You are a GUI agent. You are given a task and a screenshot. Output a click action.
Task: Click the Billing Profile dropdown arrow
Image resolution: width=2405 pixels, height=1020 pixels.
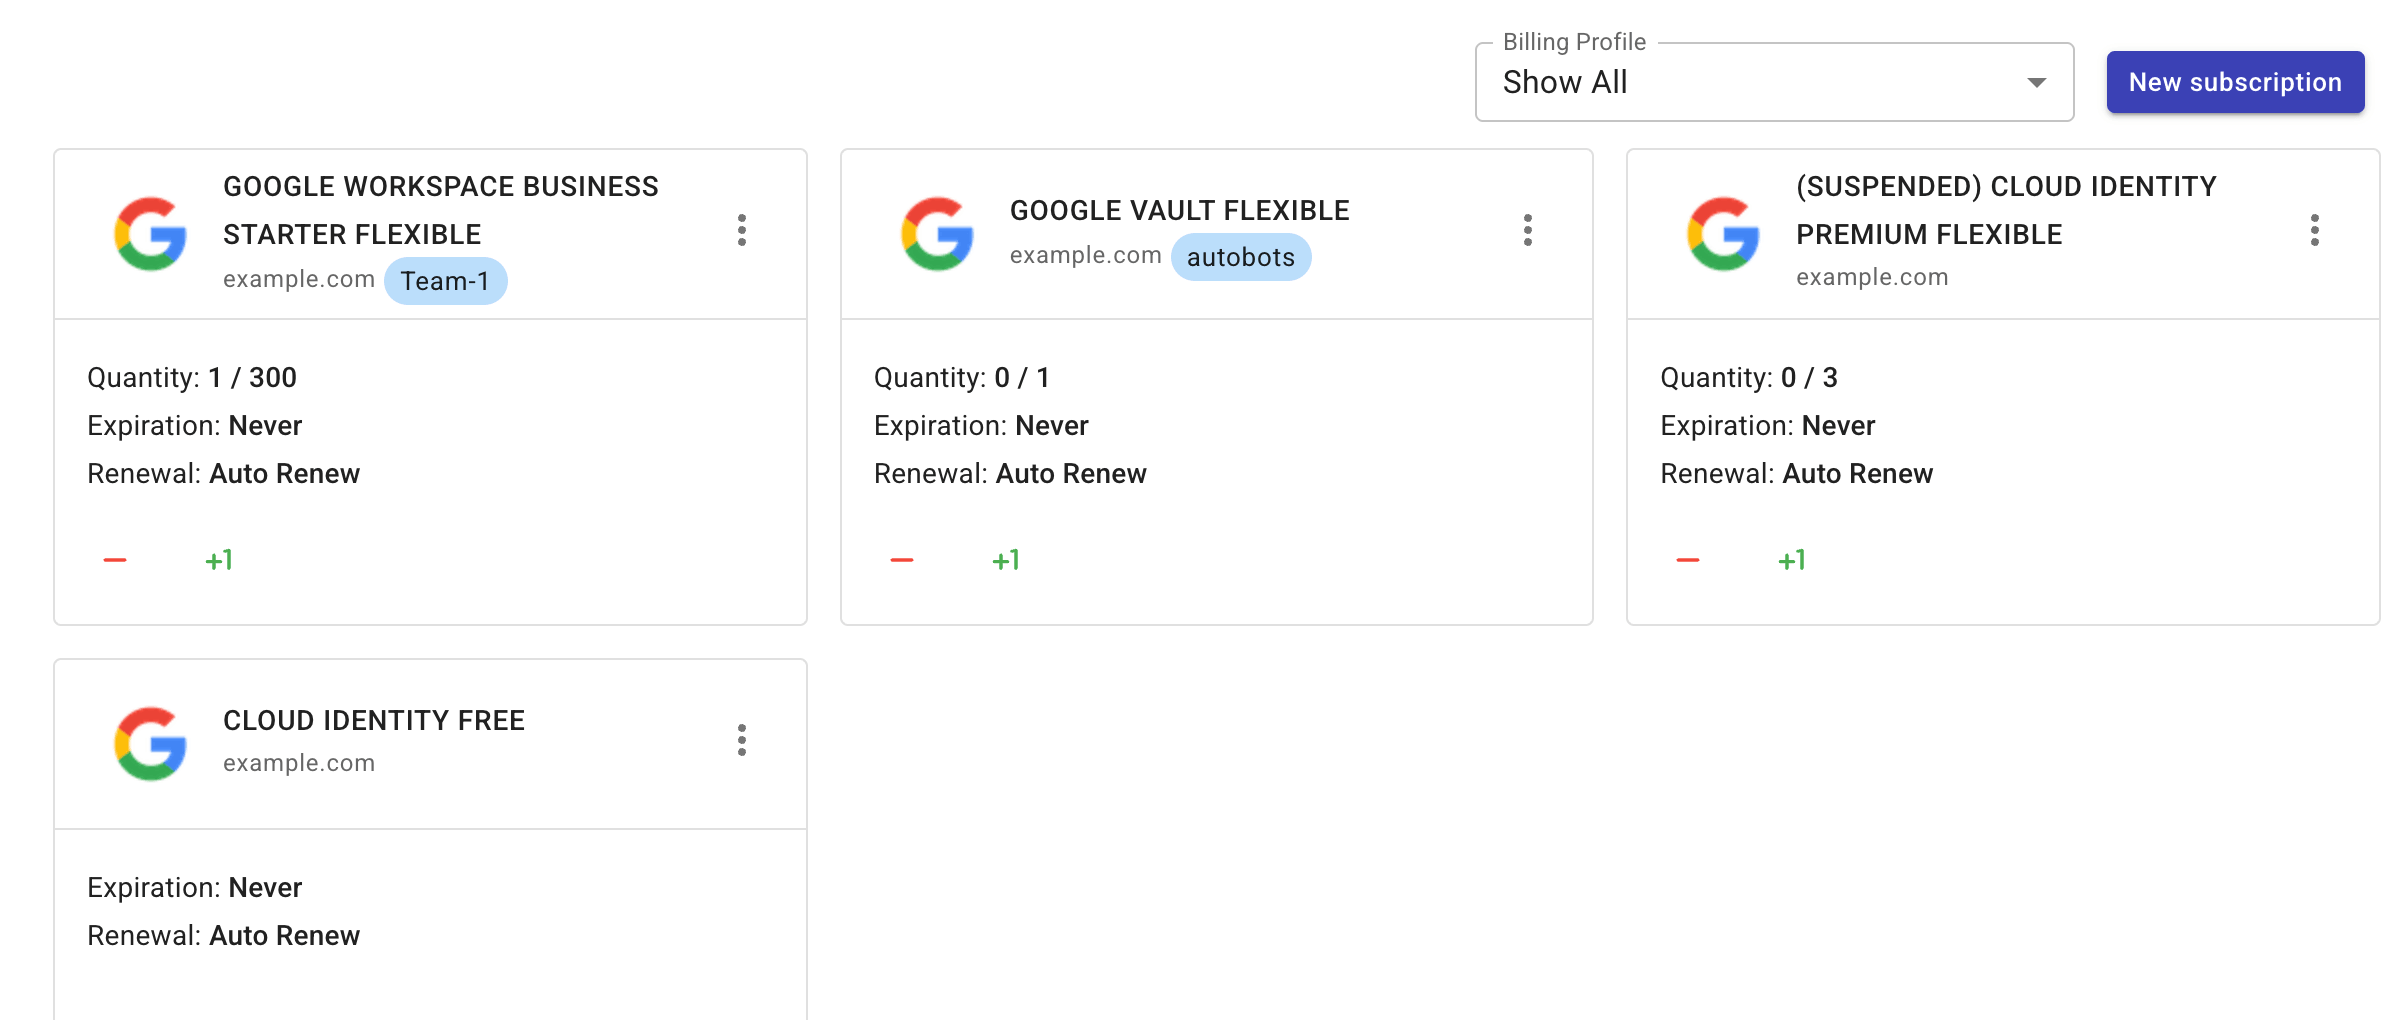click(2036, 83)
